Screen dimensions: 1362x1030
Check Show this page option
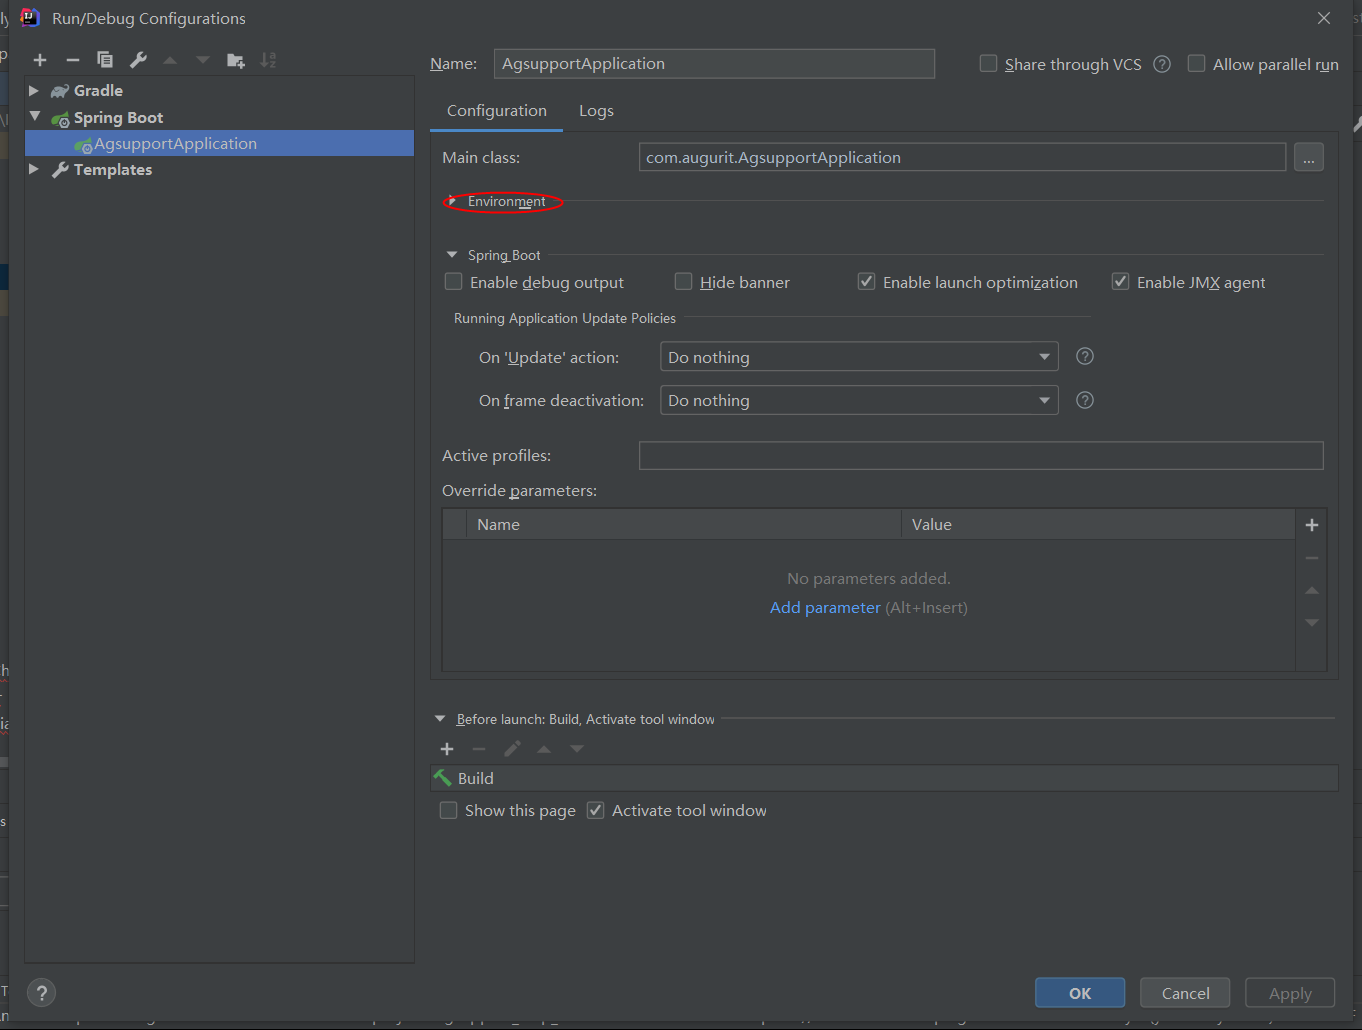449,810
